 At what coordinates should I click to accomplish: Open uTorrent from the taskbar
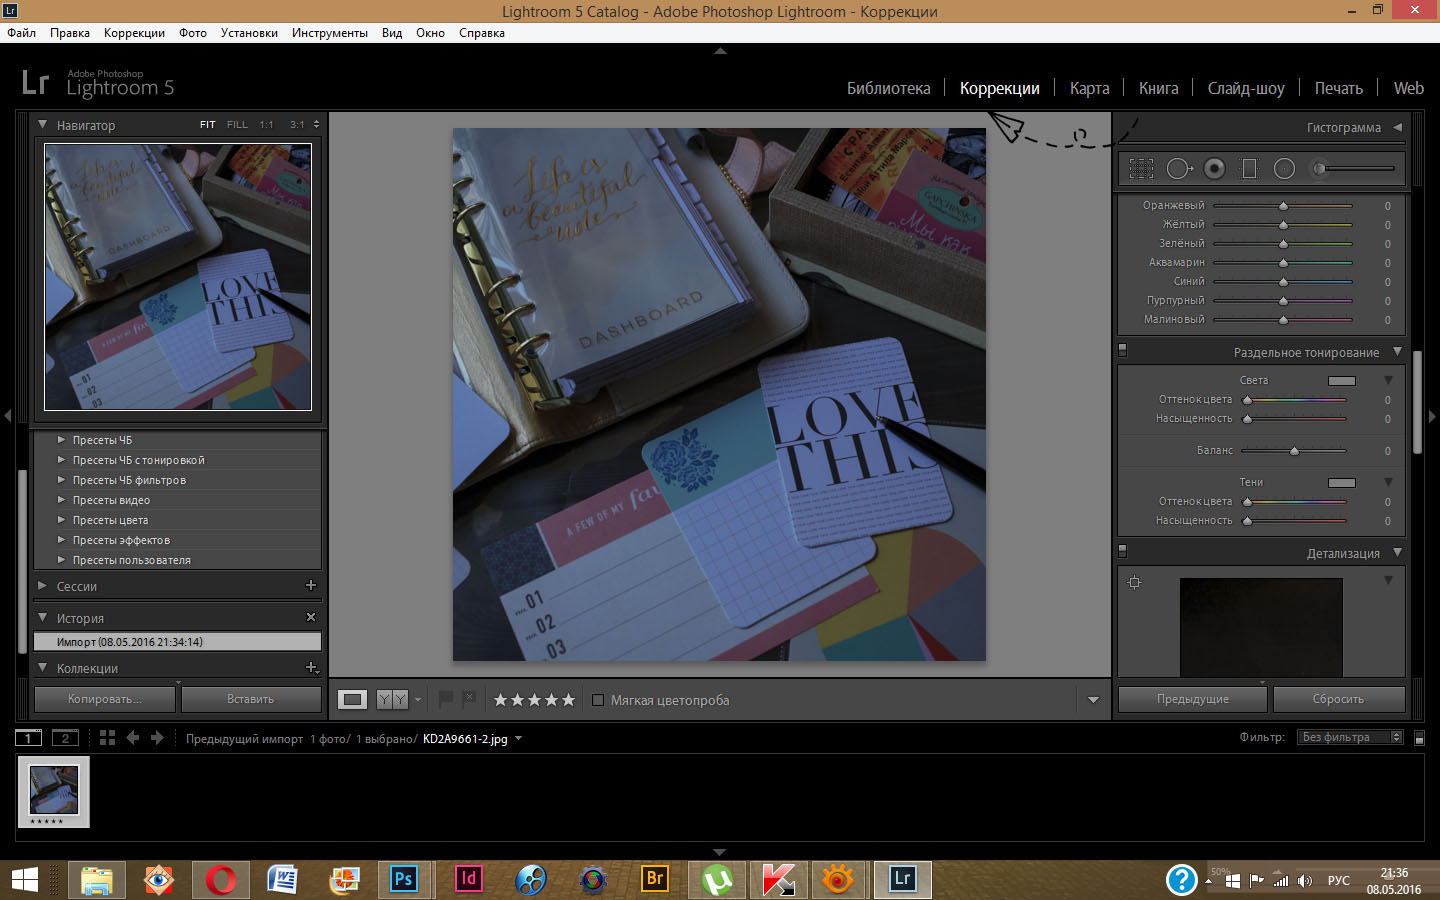(717, 879)
